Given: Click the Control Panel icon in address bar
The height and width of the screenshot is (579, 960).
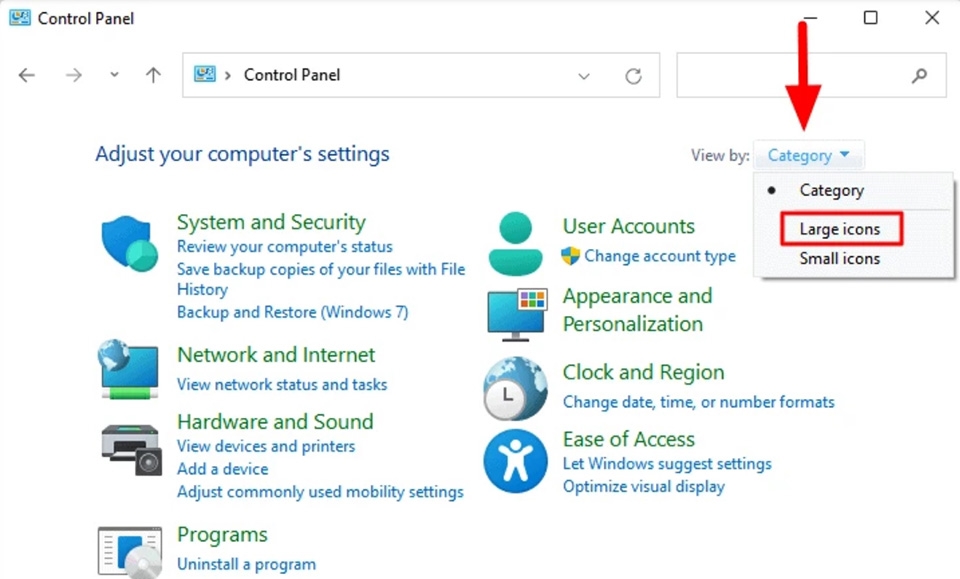Looking at the screenshot, I should 204,75.
